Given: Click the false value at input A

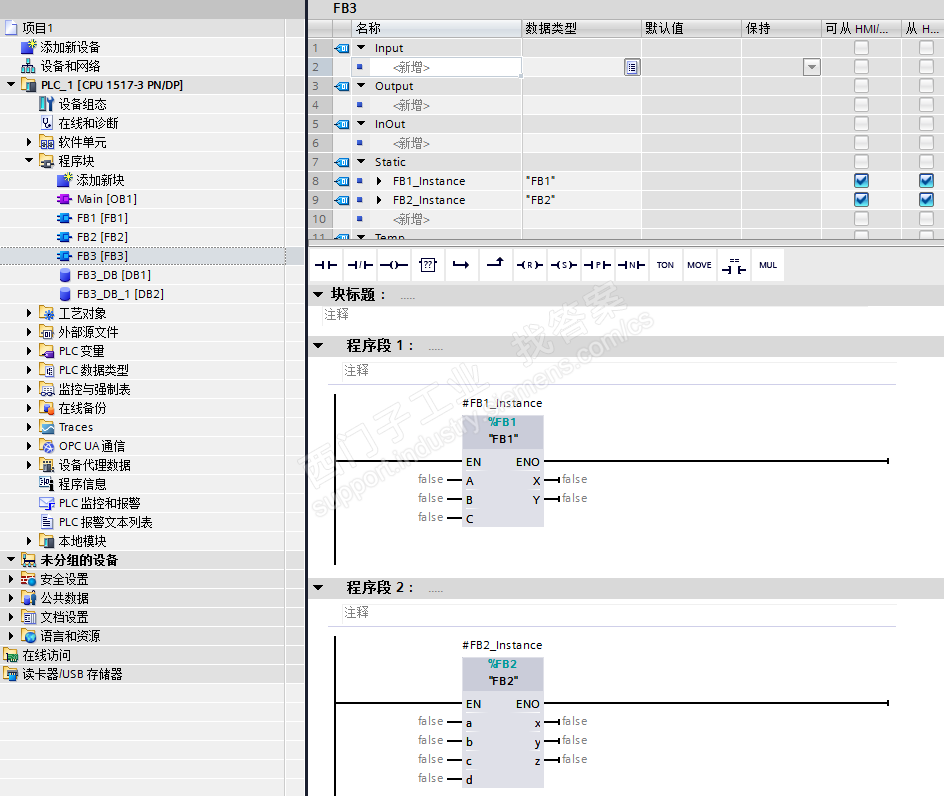Looking at the screenshot, I should tap(430, 479).
